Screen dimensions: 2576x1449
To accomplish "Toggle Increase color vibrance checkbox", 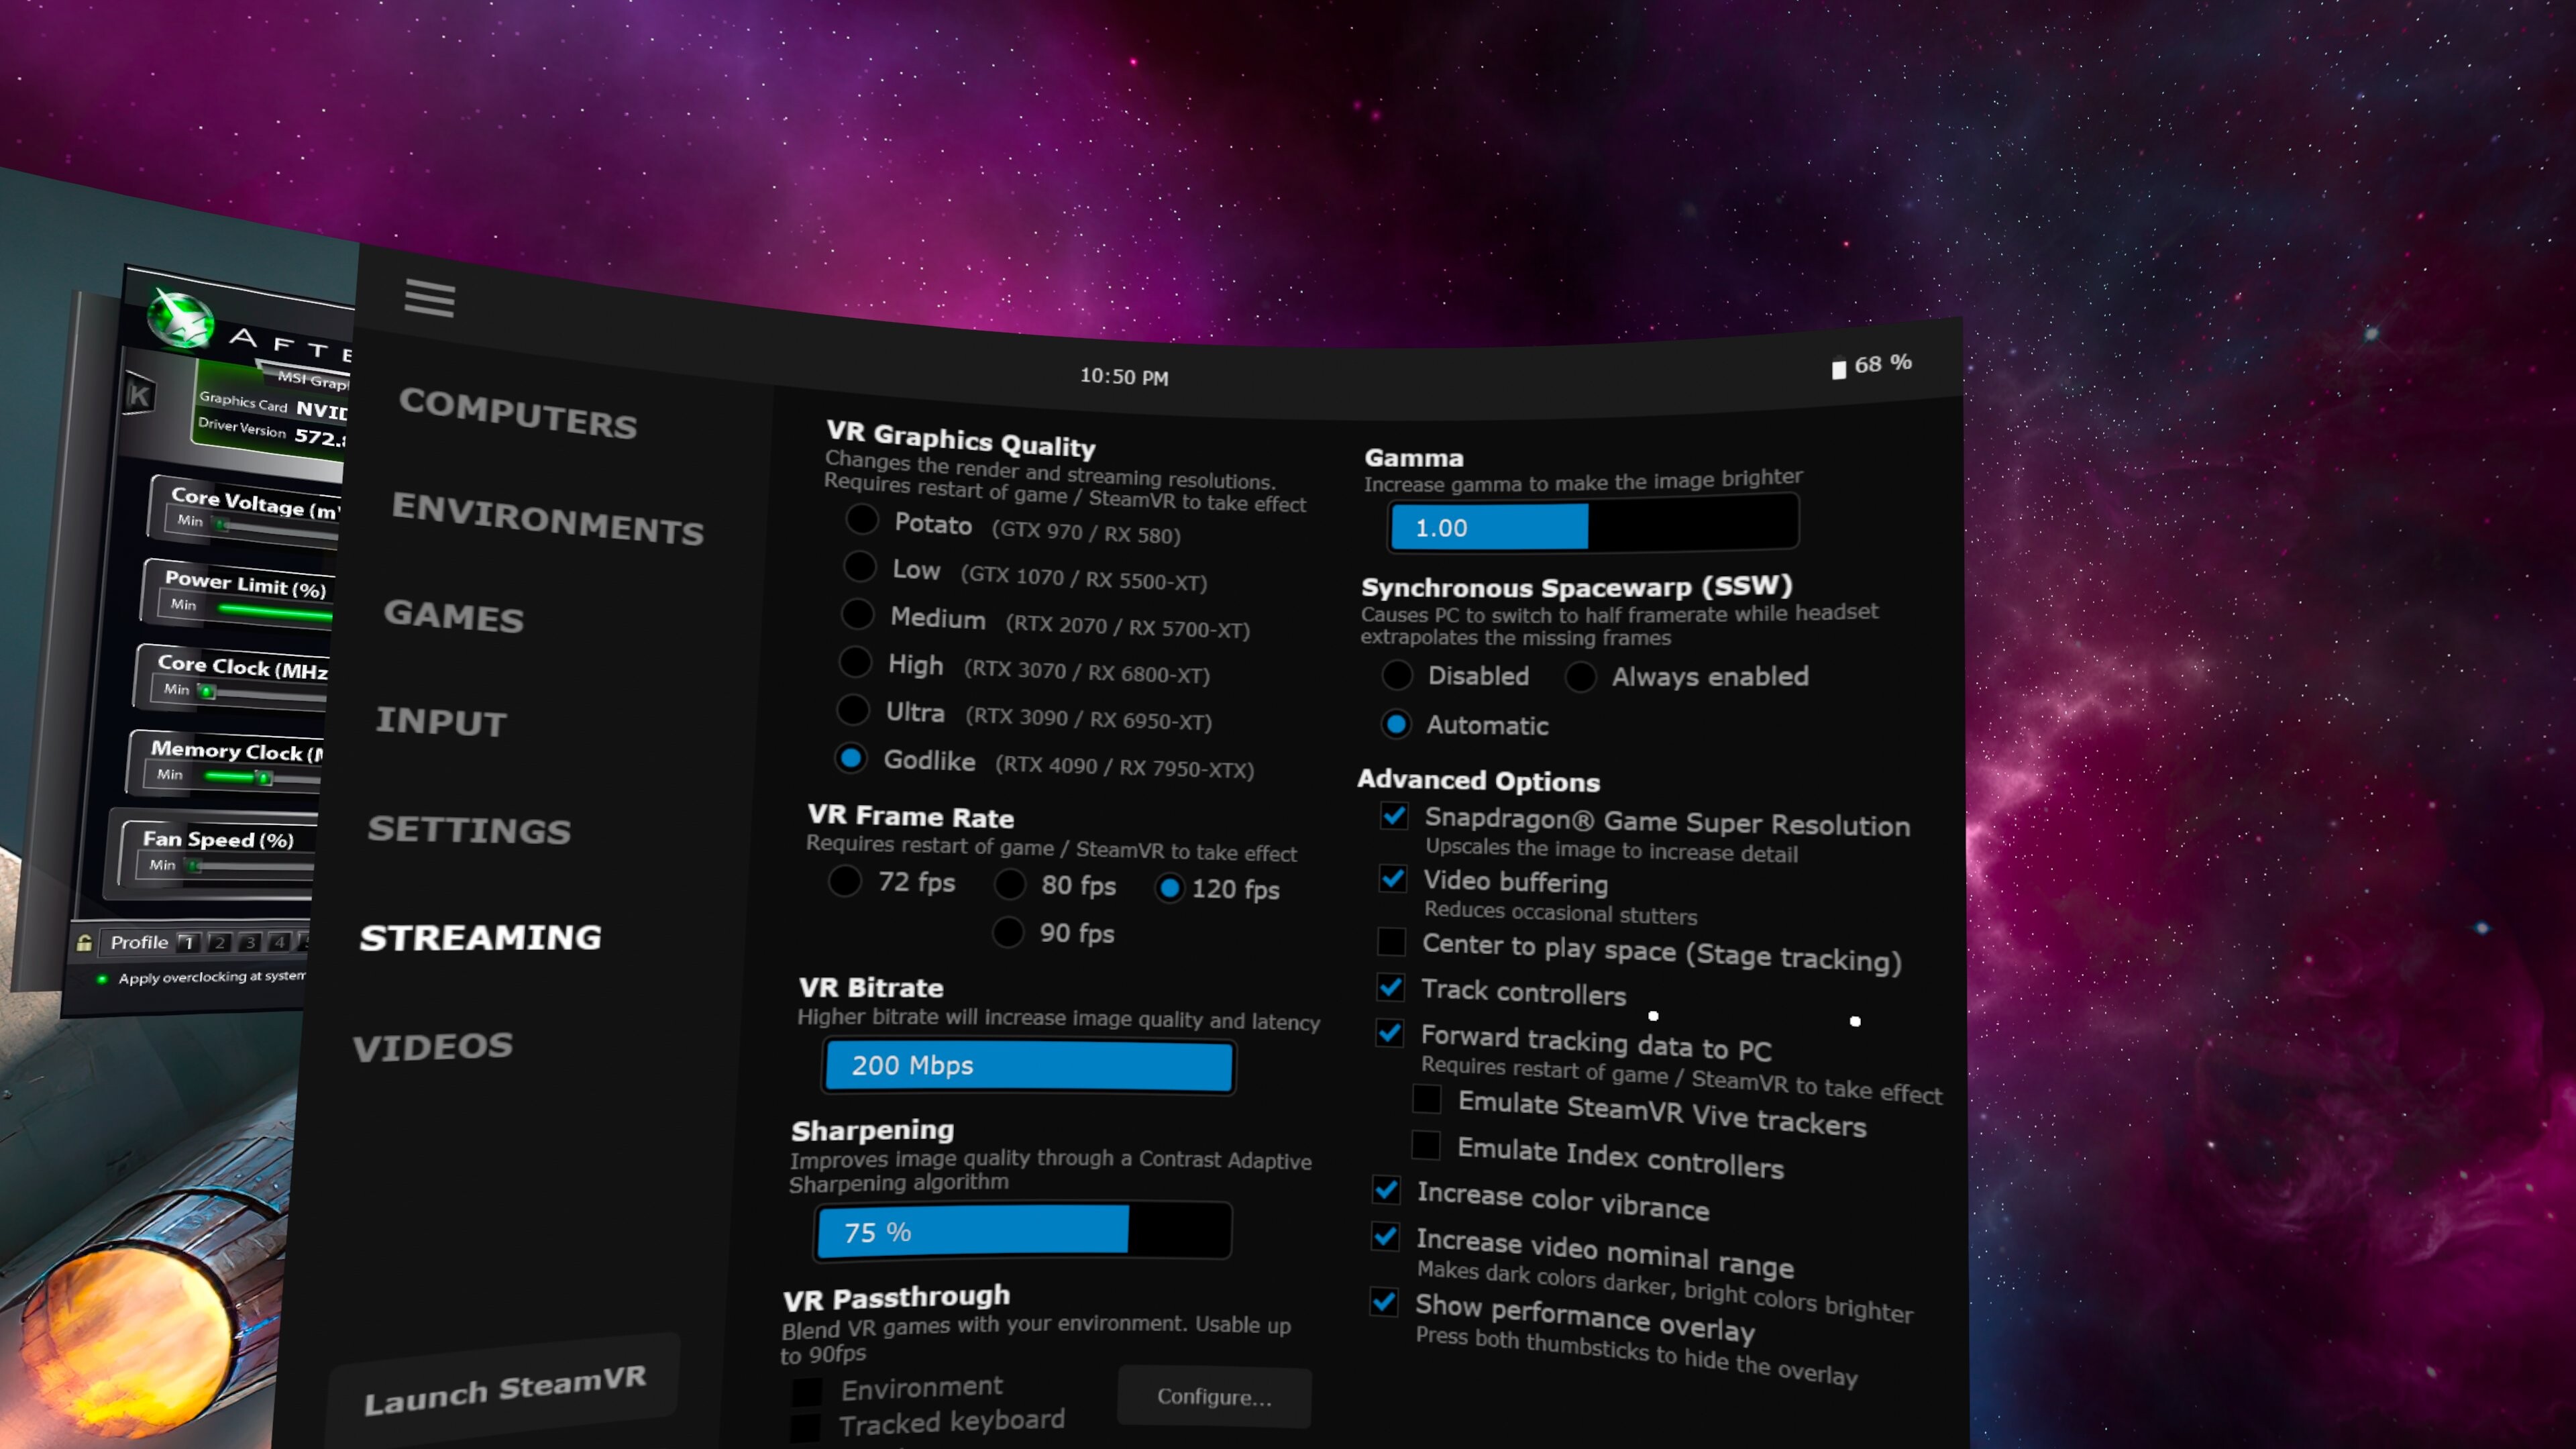I will (1386, 1190).
